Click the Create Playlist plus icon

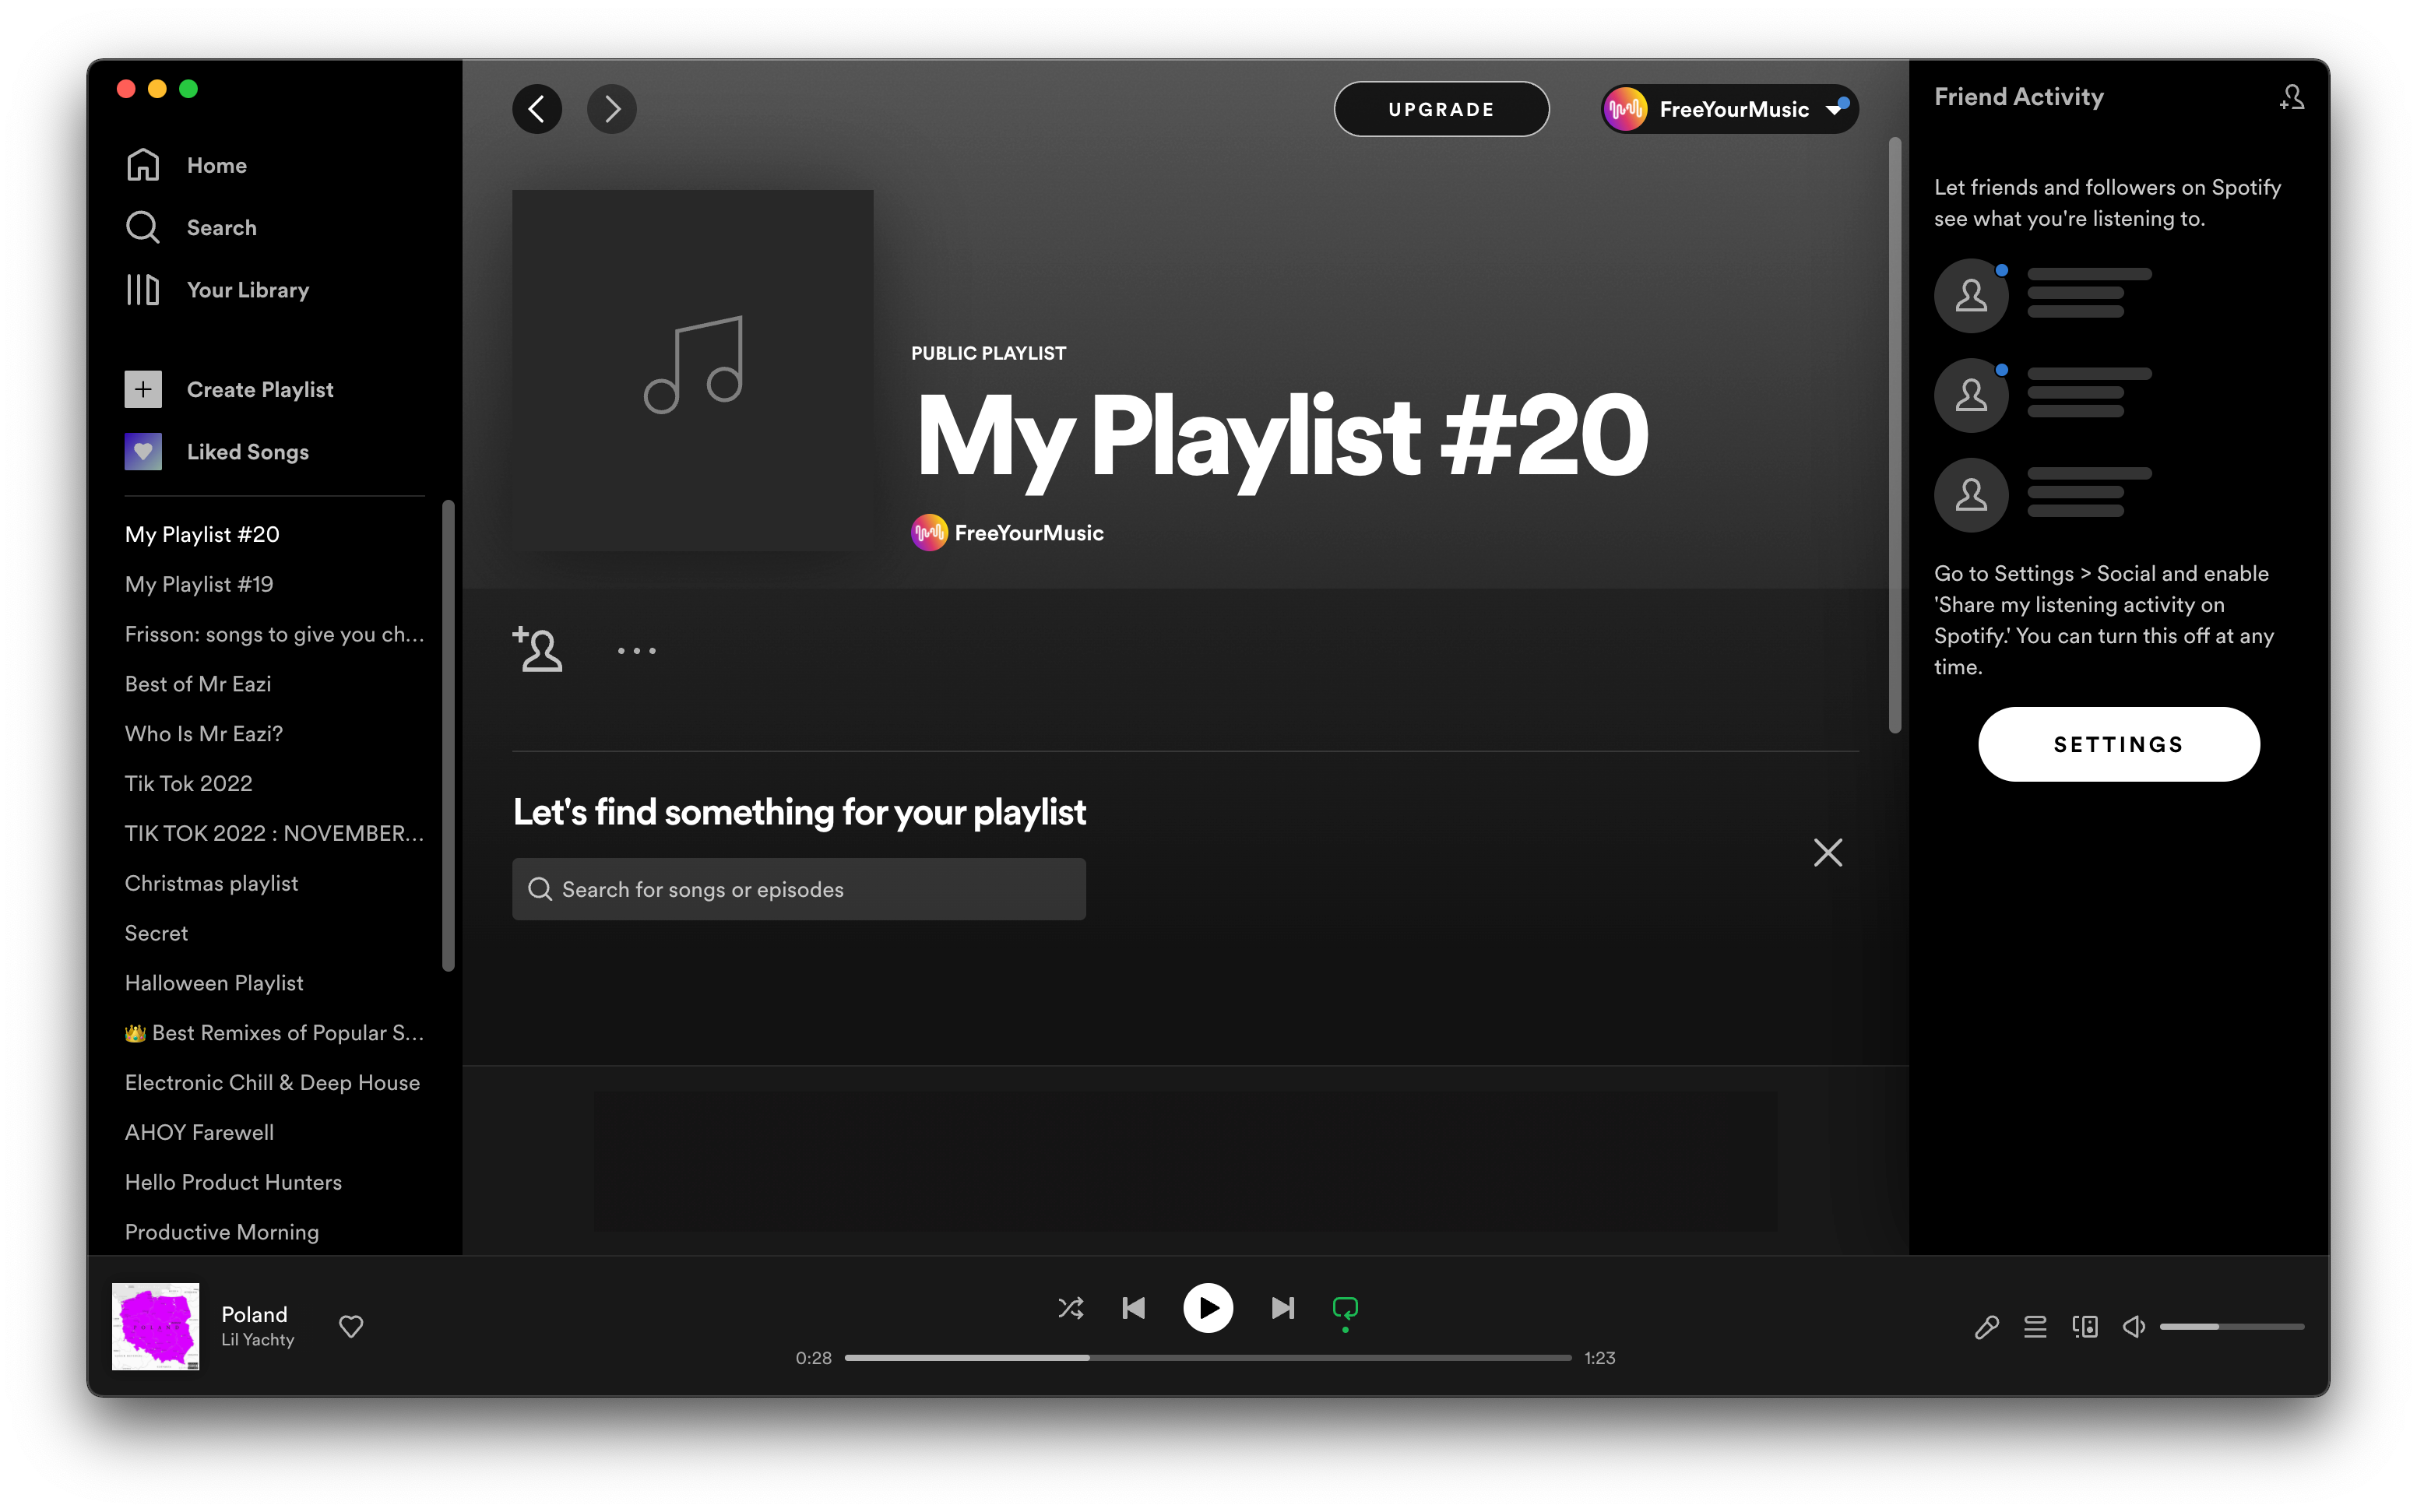coord(143,389)
